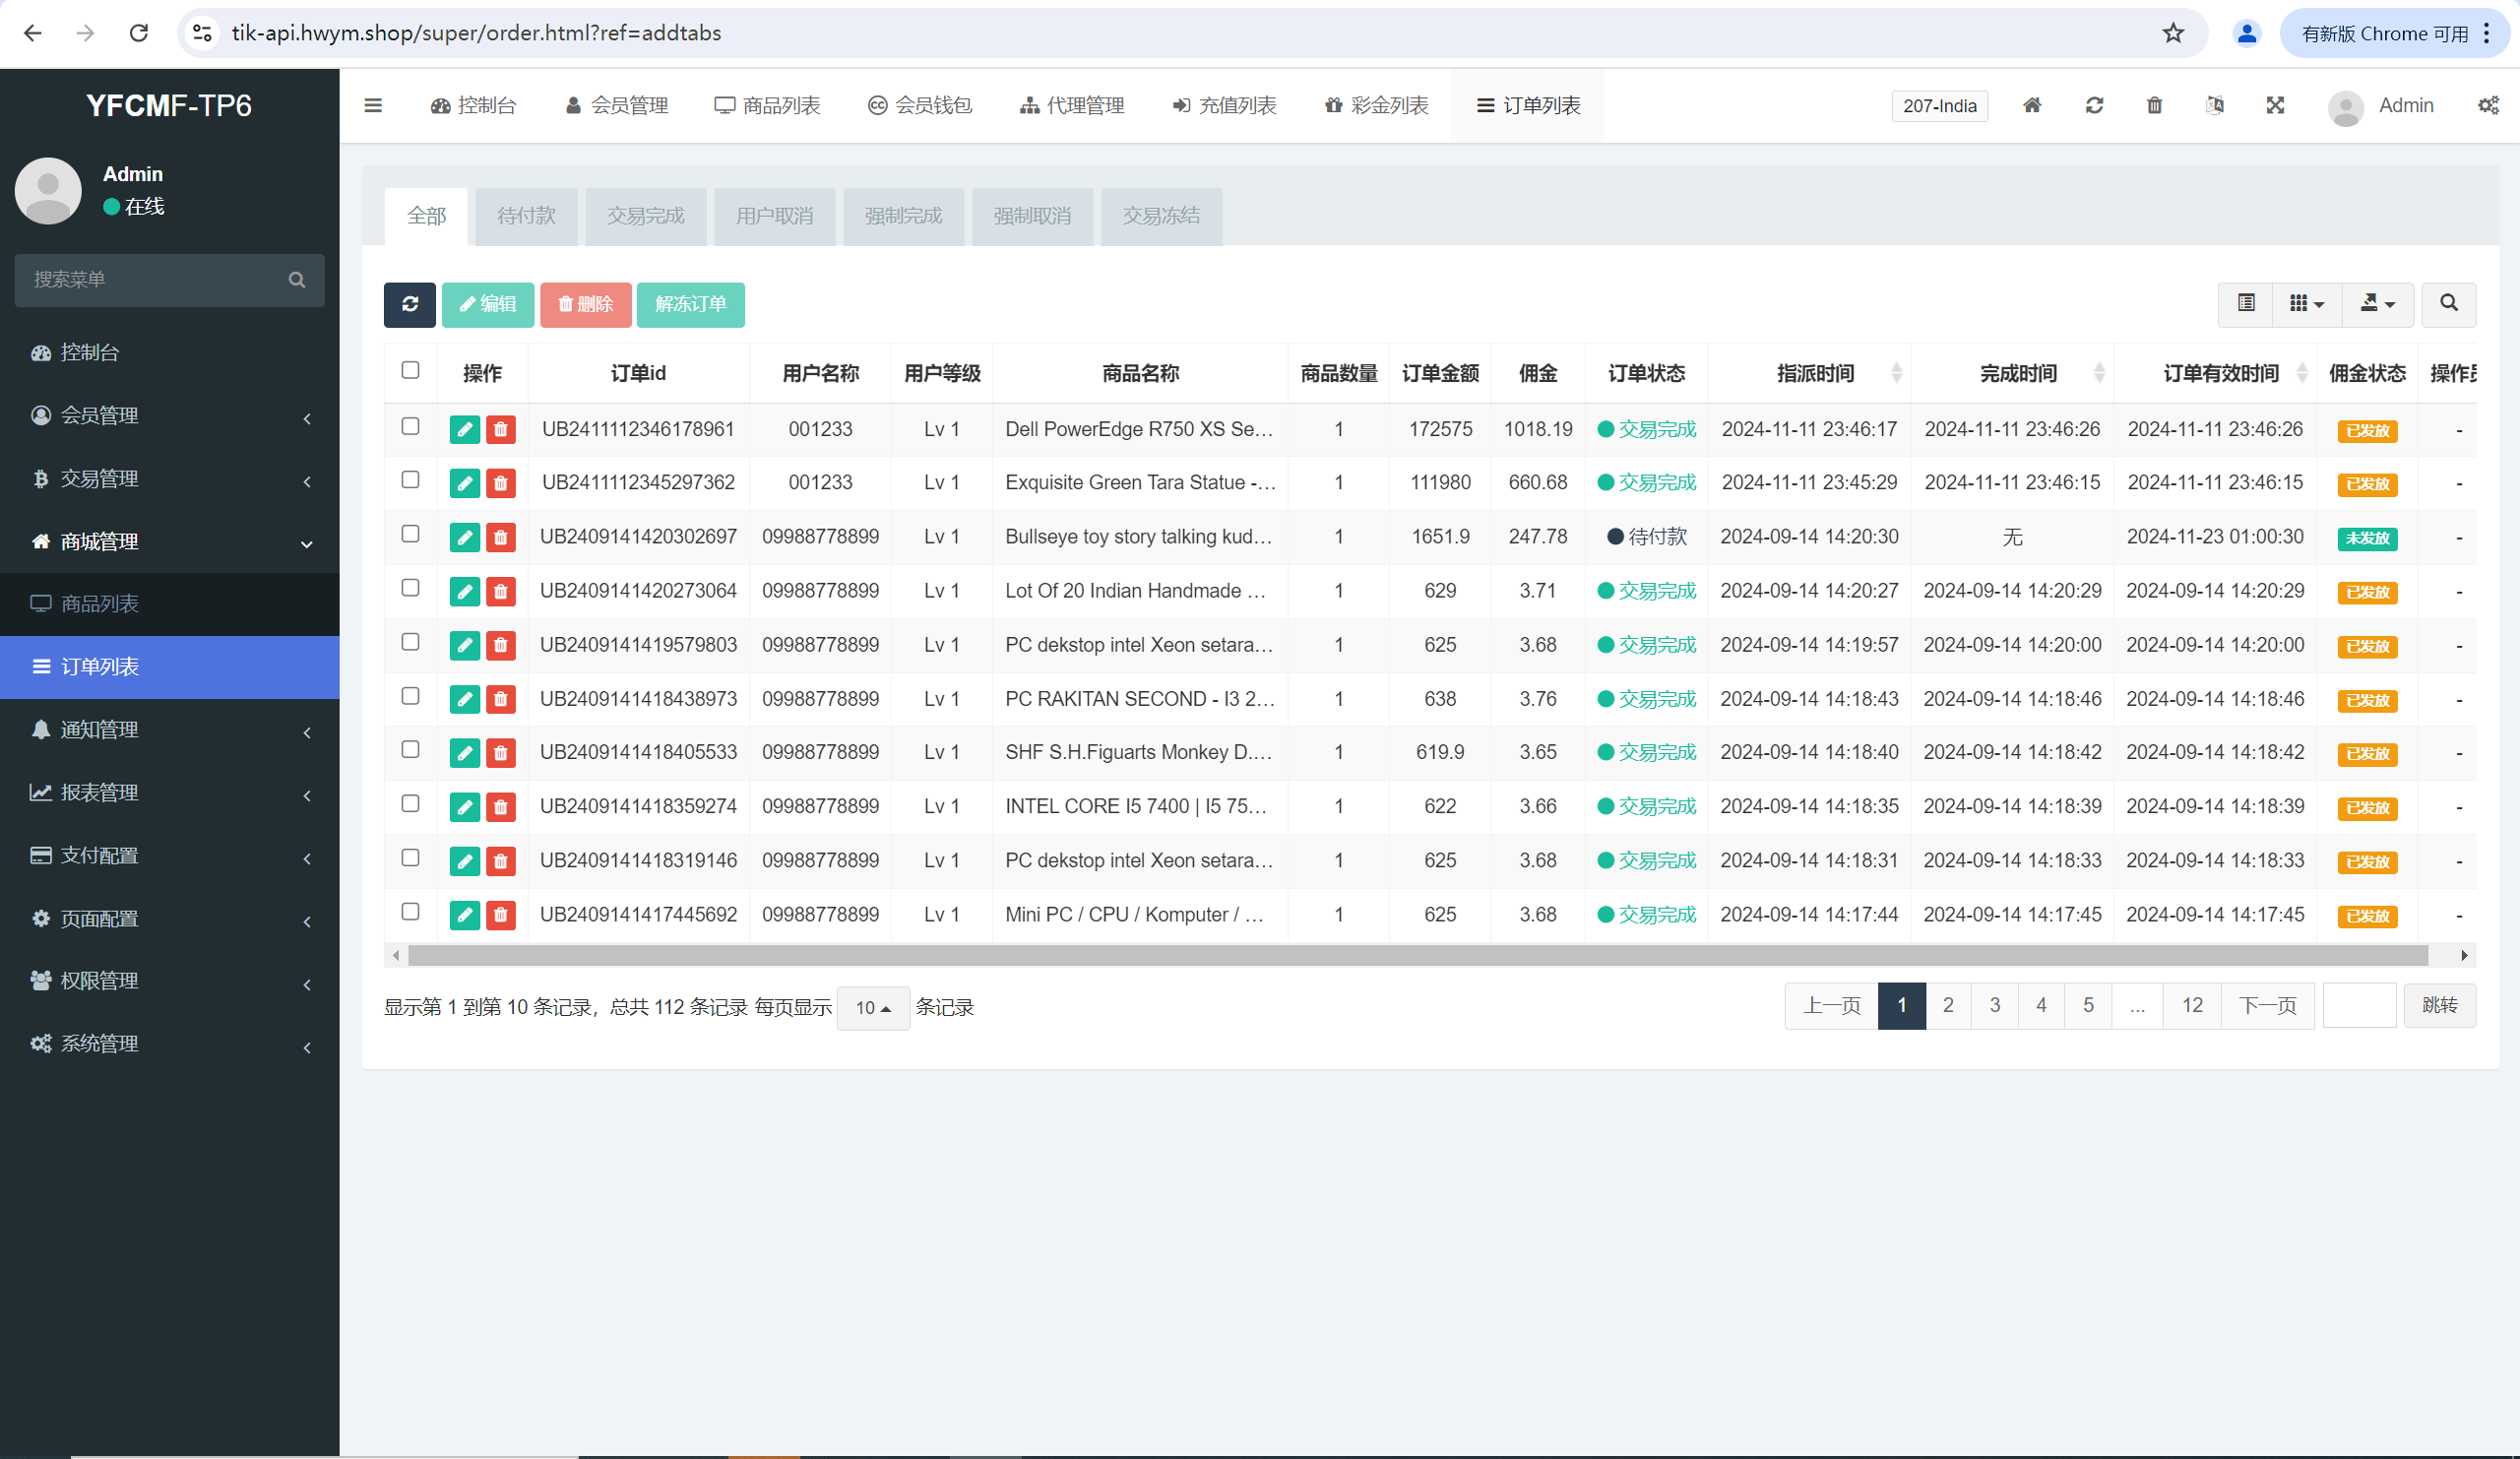Image resolution: width=2520 pixels, height=1459 pixels.
Task: Click the trash clear-cache icon in header
Action: pyautogui.click(x=2154, y=105)
